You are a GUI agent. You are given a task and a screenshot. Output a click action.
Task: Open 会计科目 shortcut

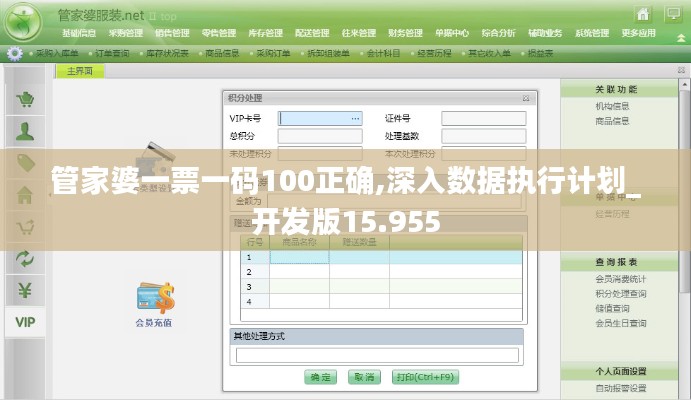click(383, 53)
